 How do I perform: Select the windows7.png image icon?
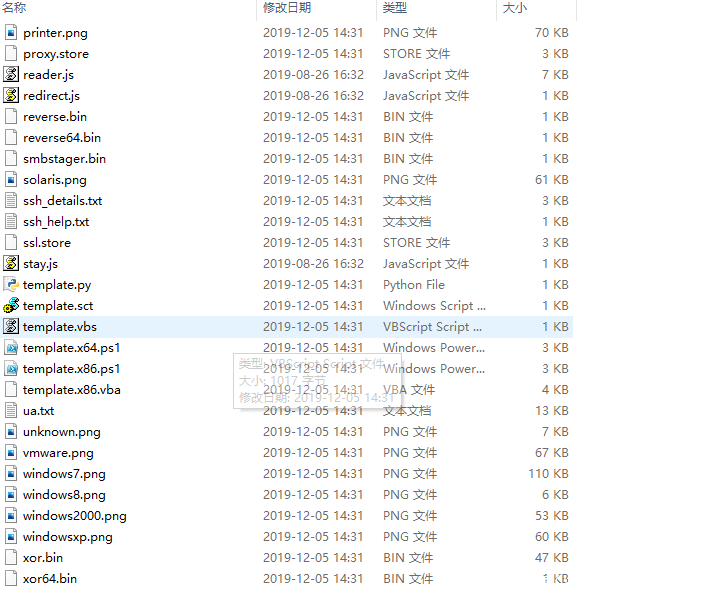click(11, 474)
